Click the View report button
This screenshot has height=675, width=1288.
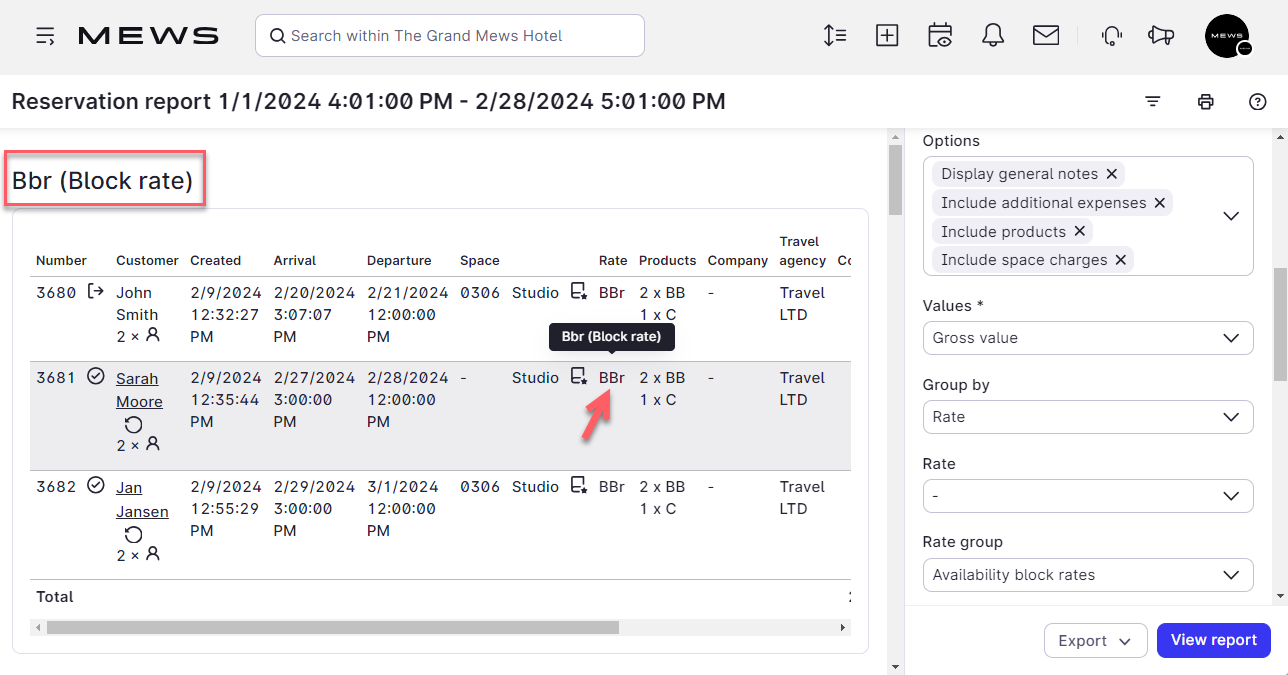pyautogui.click(x=1213, y=640)
